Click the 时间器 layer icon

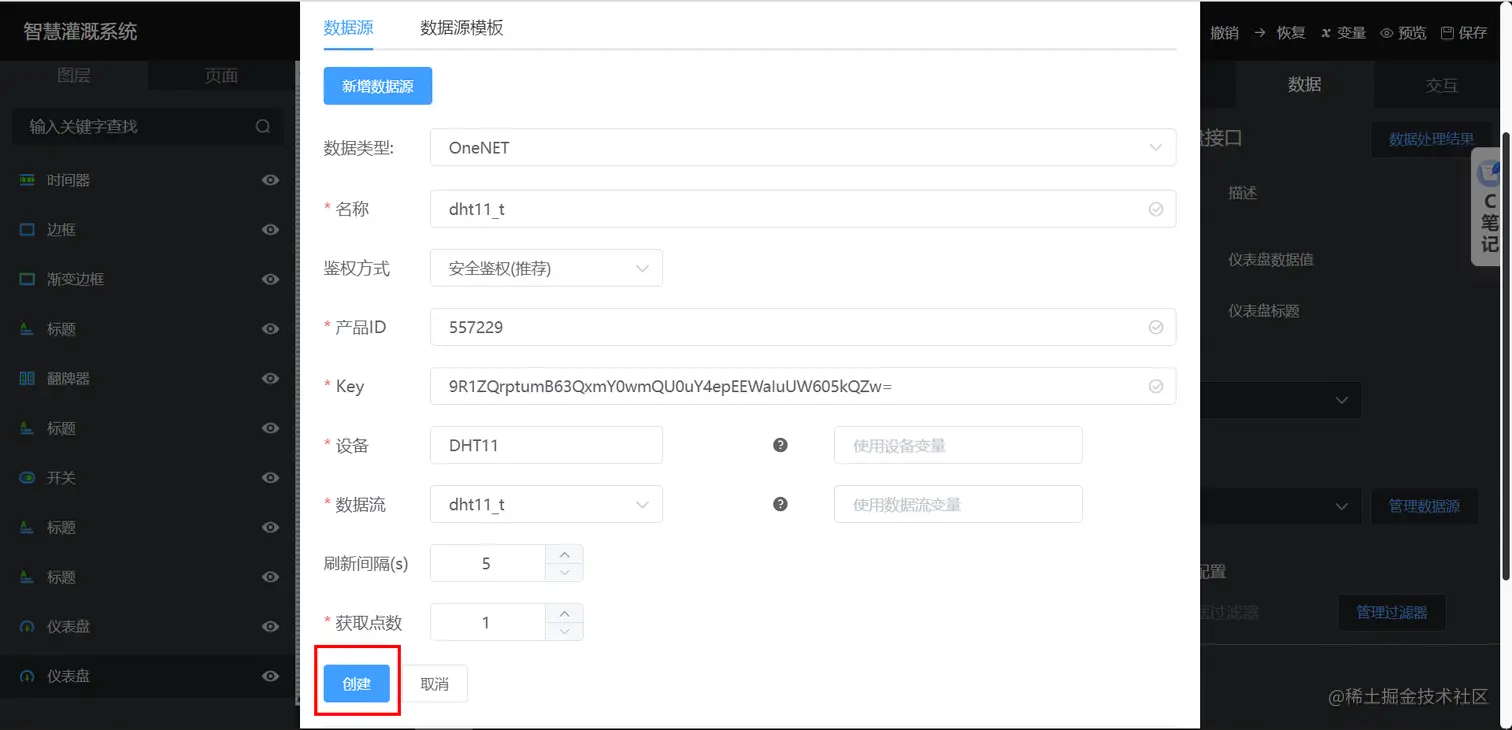pyautogui.click(x=27, y=180)
